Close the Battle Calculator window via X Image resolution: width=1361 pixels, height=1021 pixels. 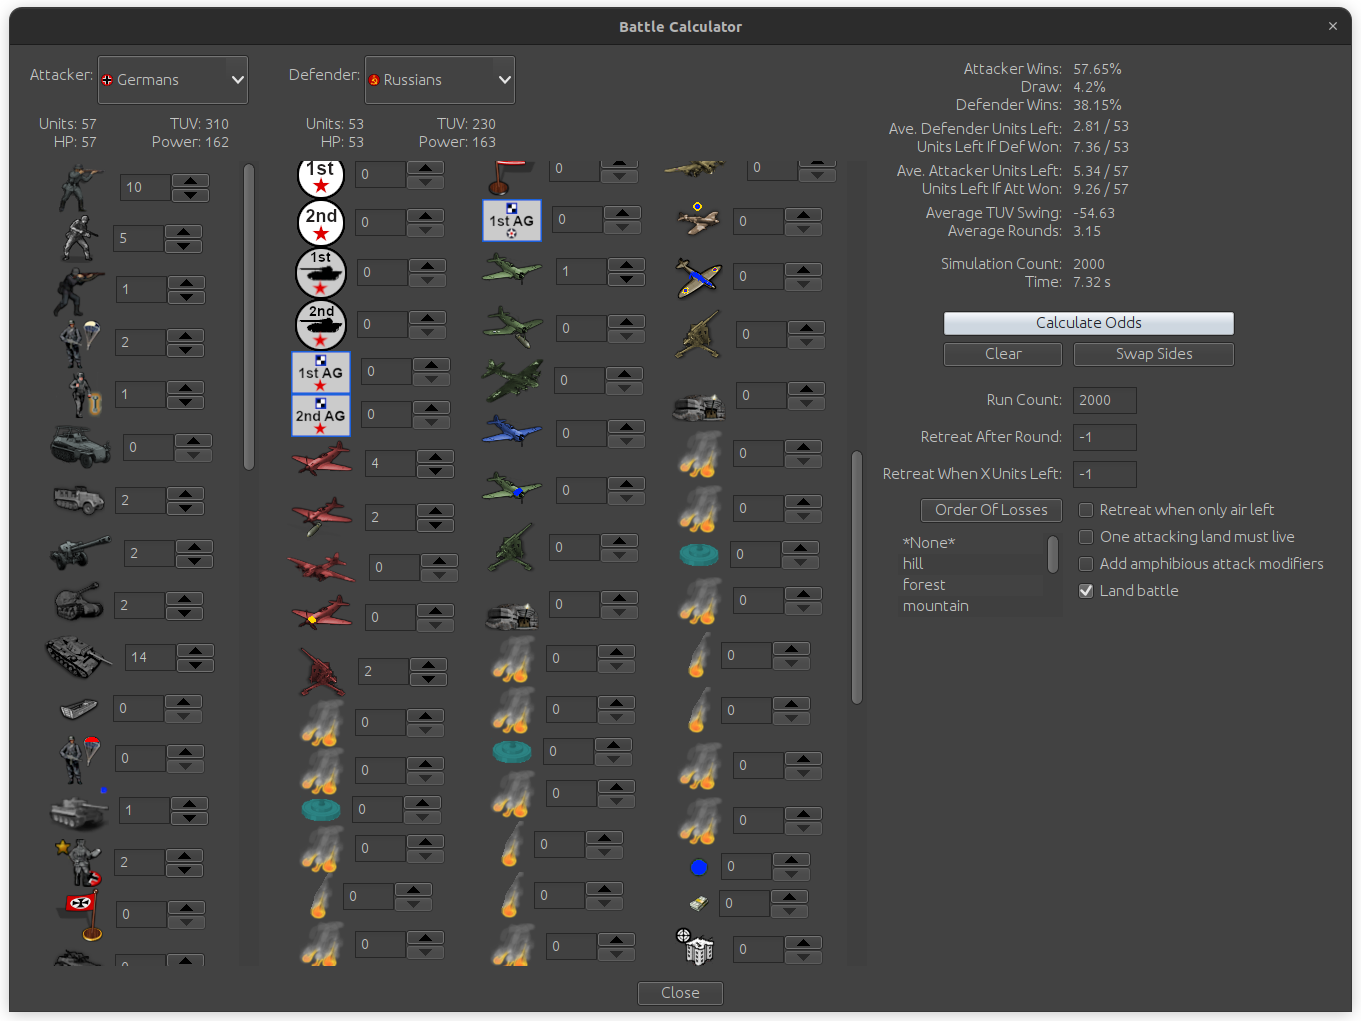[1332, 27]
